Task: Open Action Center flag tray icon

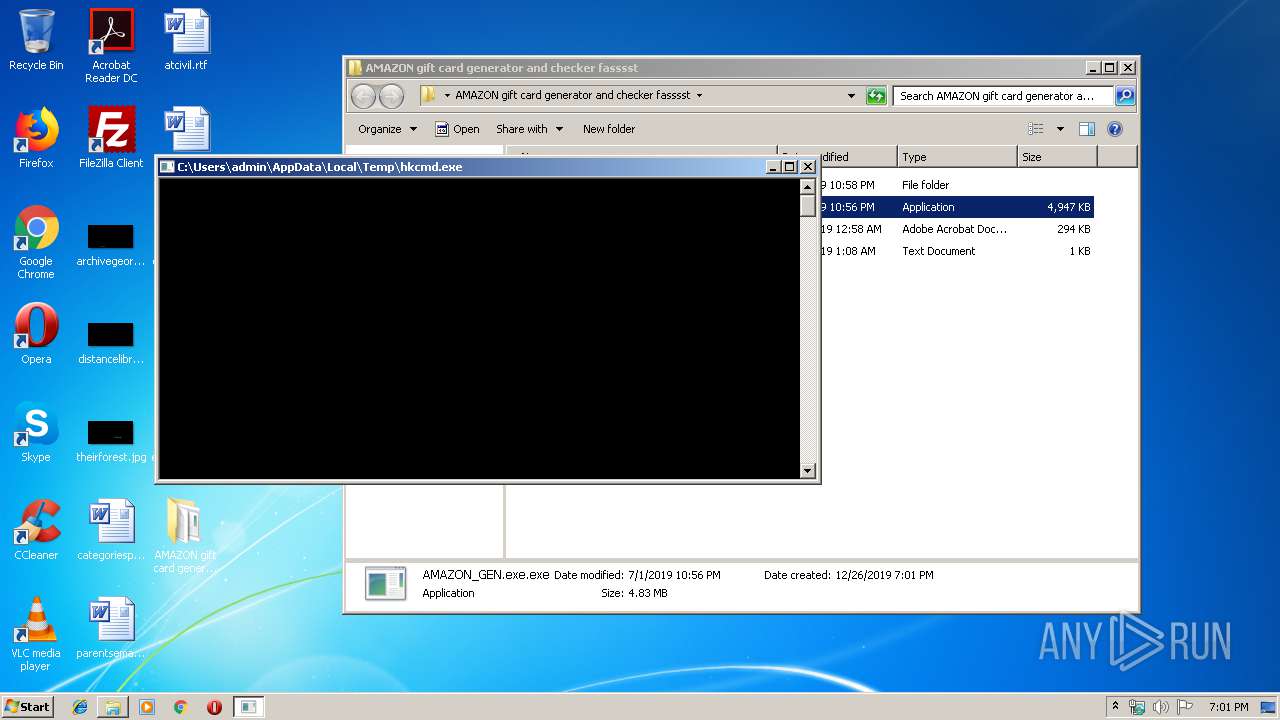Action: (1185, 707)
